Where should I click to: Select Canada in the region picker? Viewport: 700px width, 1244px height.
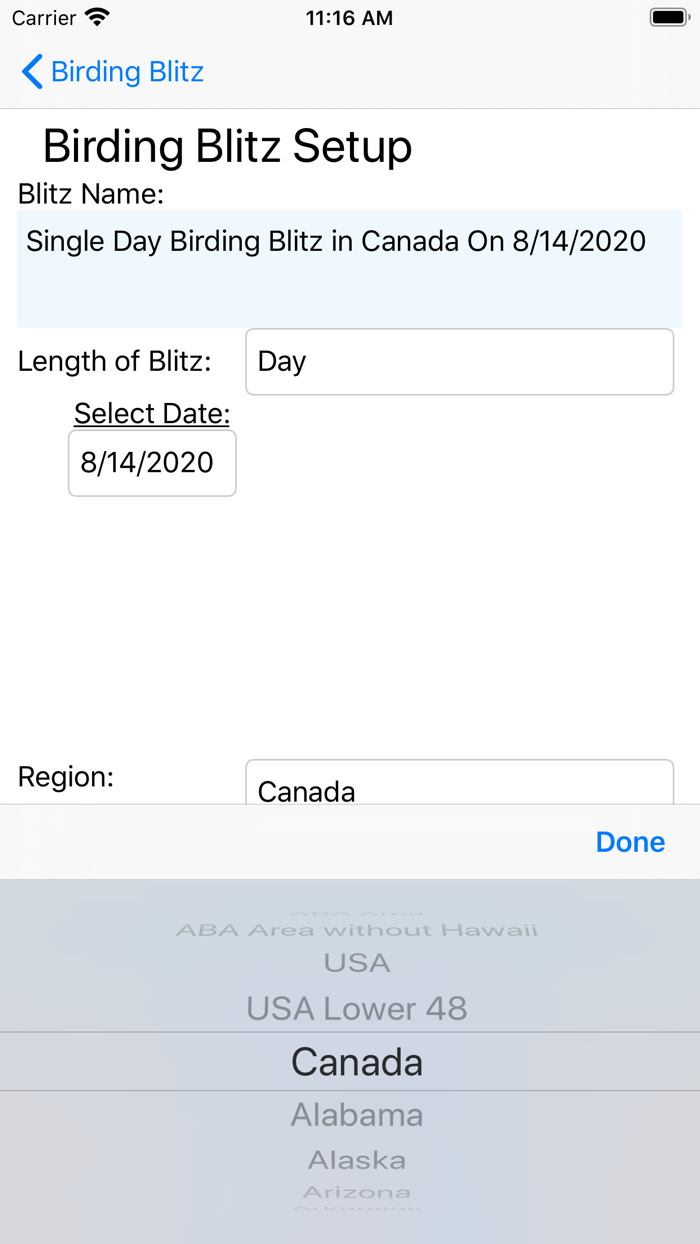tap(357, 1062)
